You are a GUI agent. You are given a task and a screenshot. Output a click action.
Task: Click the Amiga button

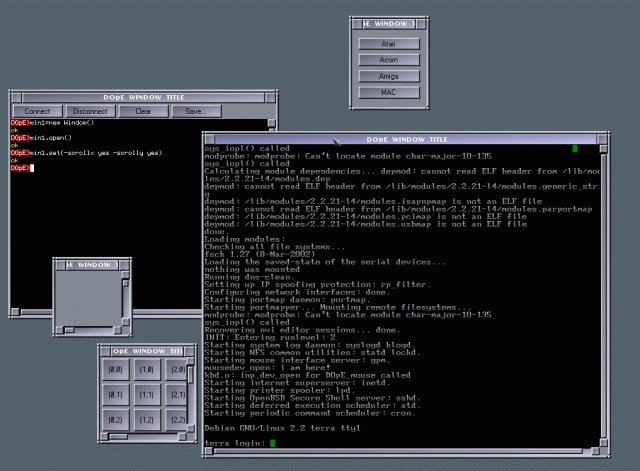[x=389, y=77]
